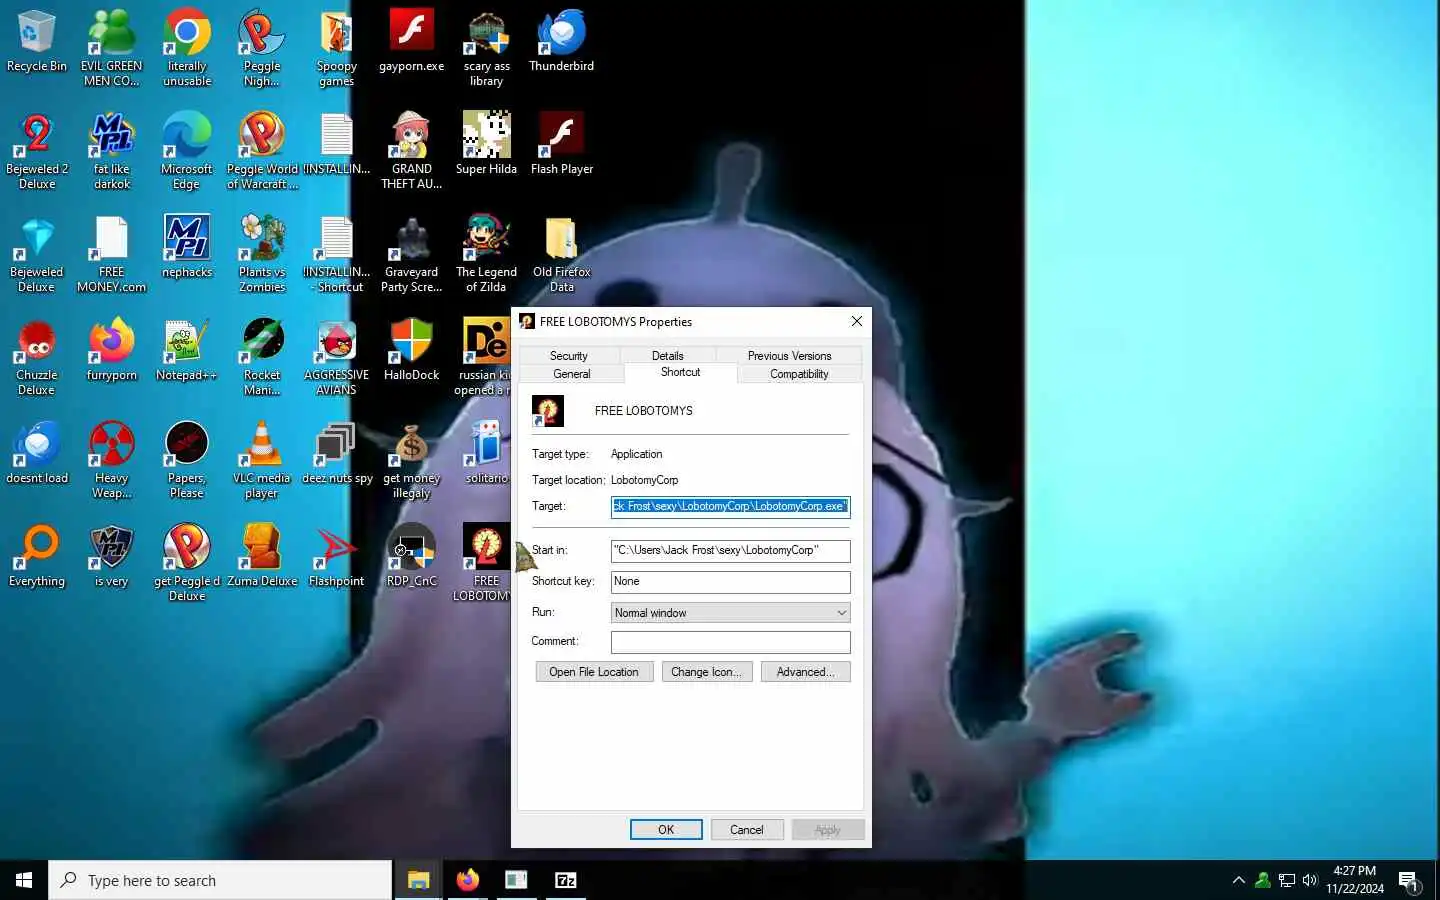
Task: Click the Advanced... button
Action: [806, 672]
